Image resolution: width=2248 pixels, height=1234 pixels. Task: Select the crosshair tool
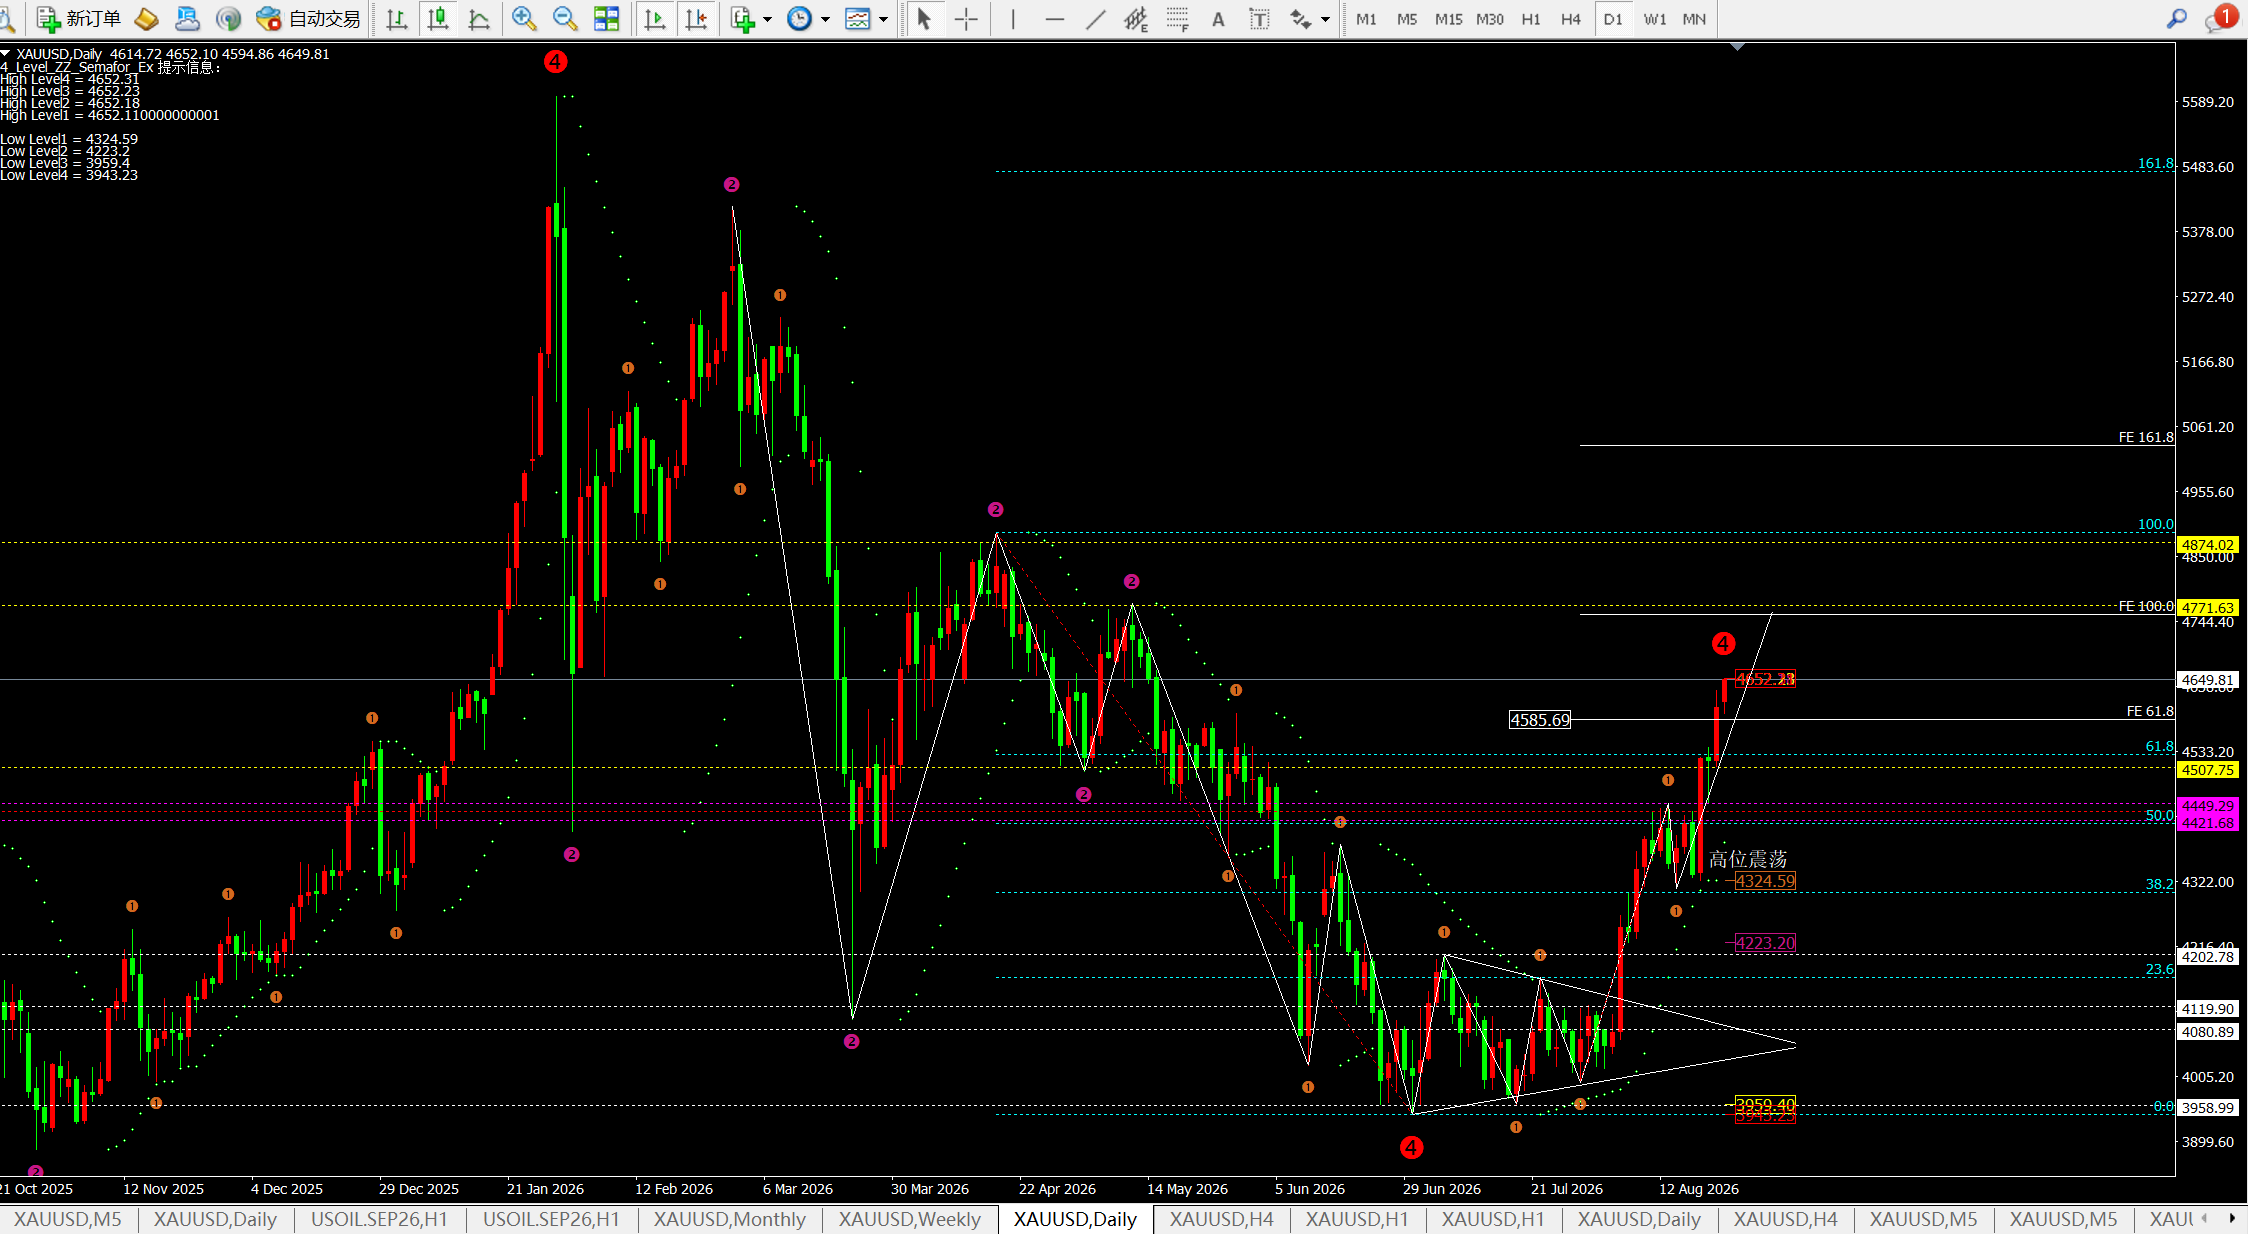click(966, 18)
